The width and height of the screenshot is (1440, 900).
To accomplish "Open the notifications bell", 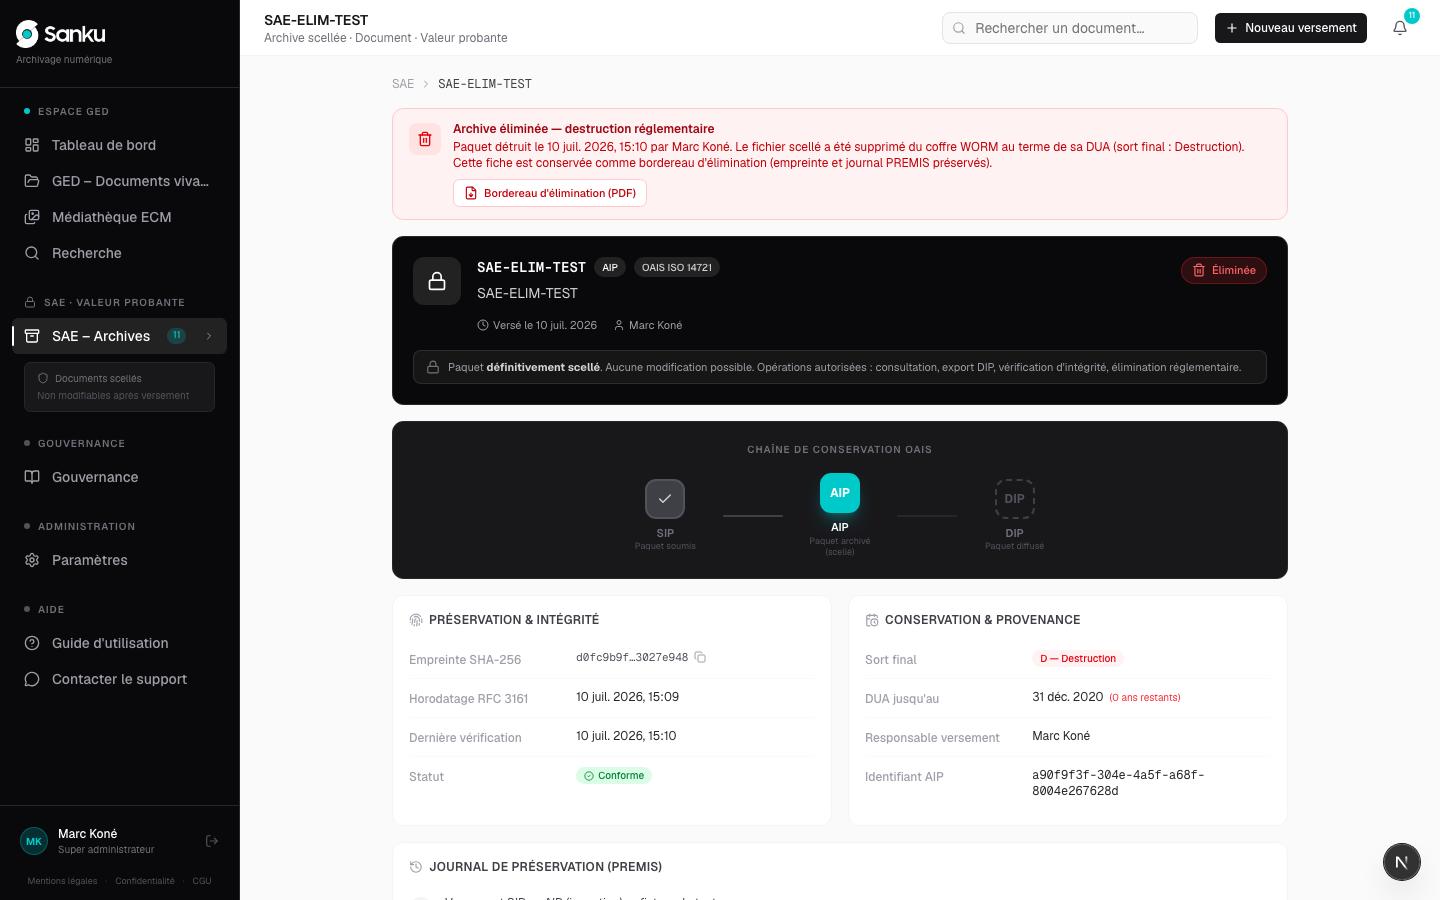I will point(1400,28).
